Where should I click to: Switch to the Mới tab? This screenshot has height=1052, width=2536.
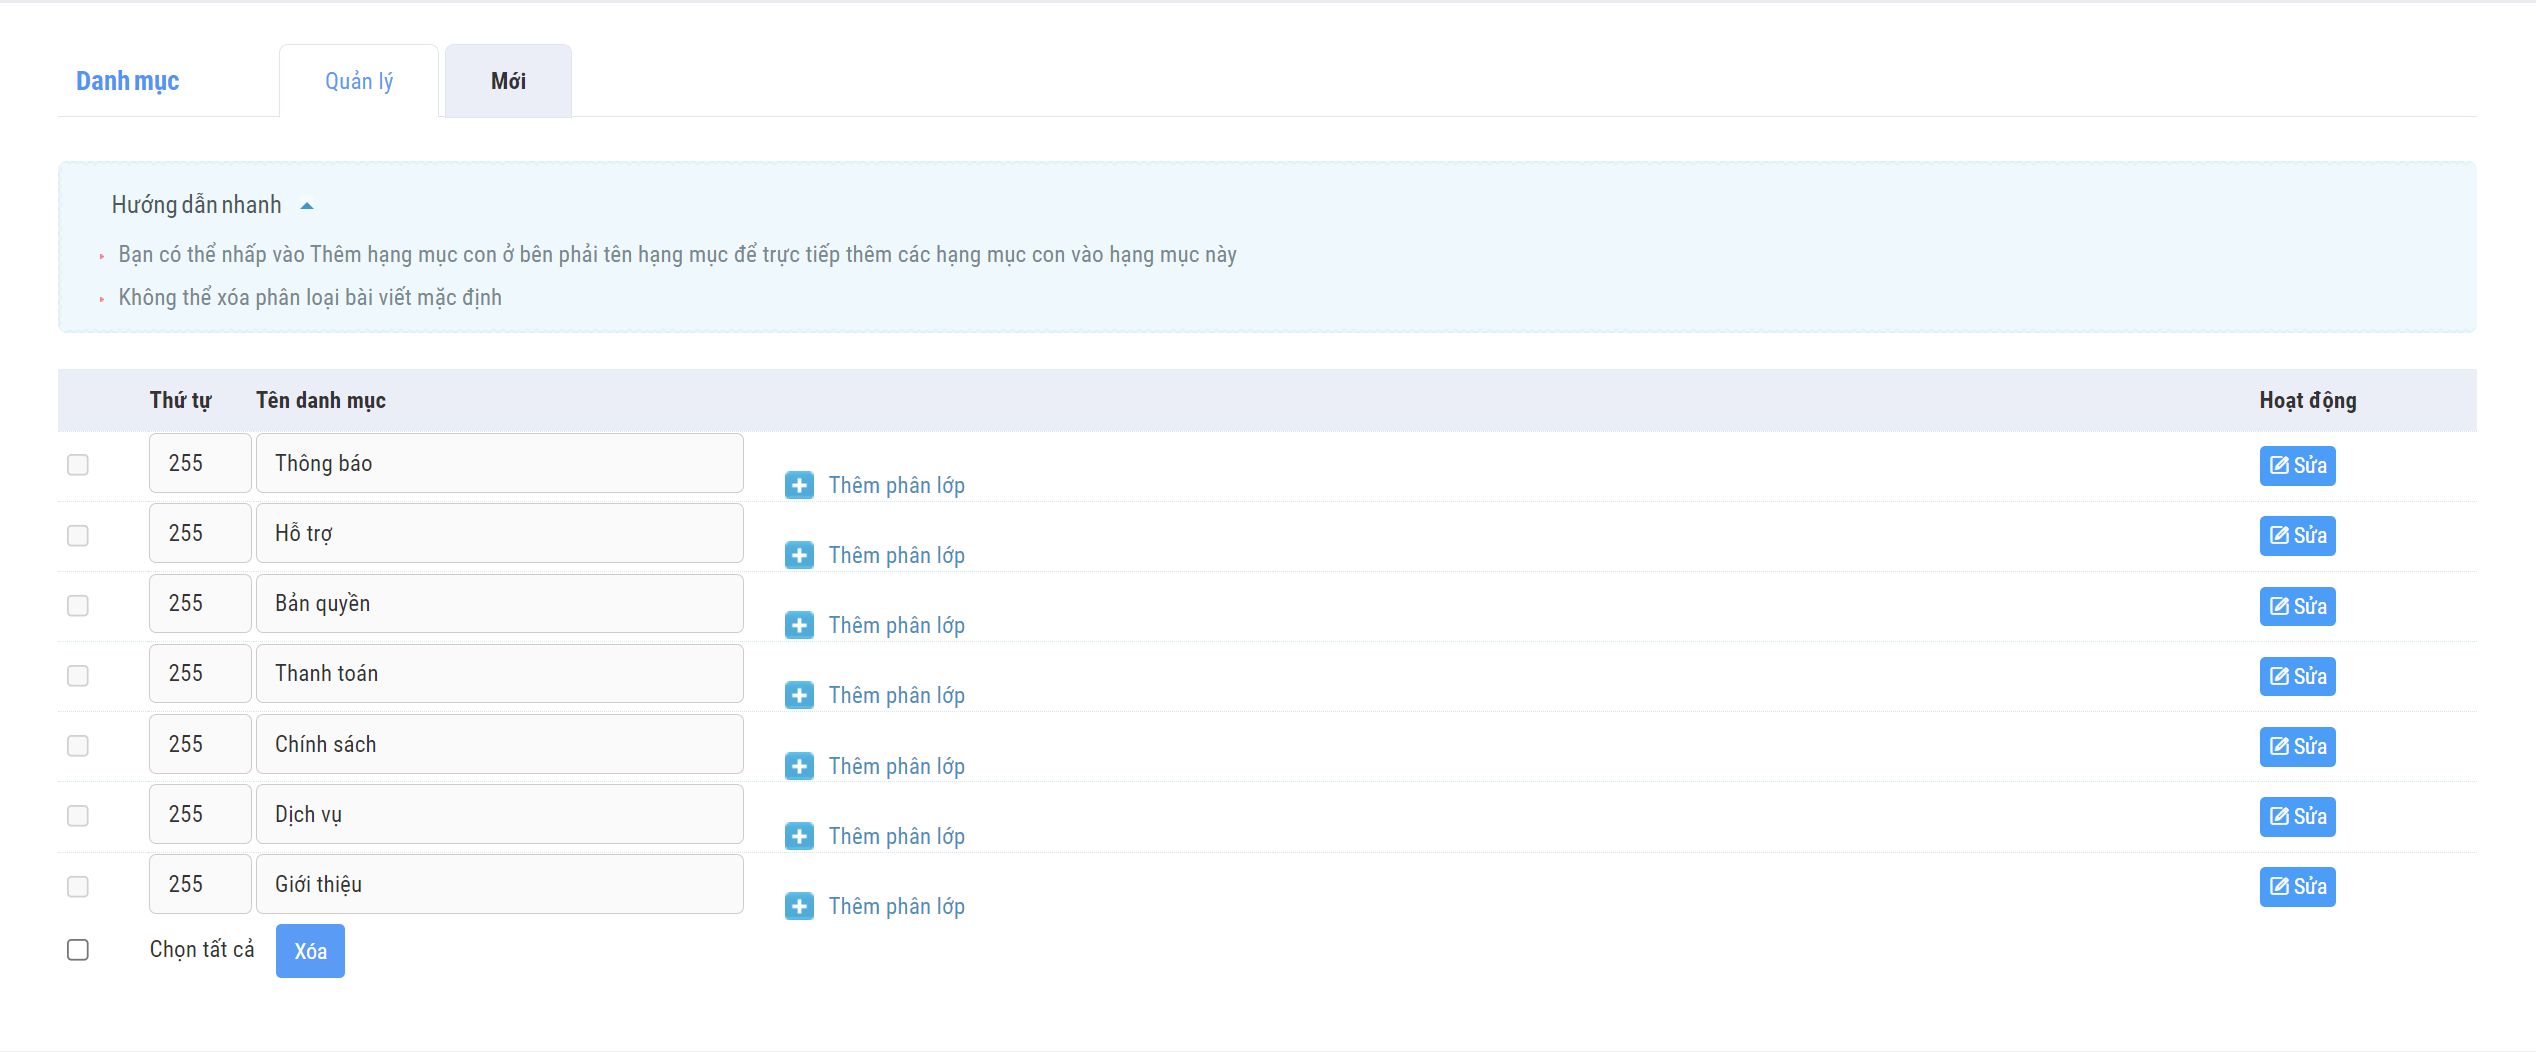508,81
